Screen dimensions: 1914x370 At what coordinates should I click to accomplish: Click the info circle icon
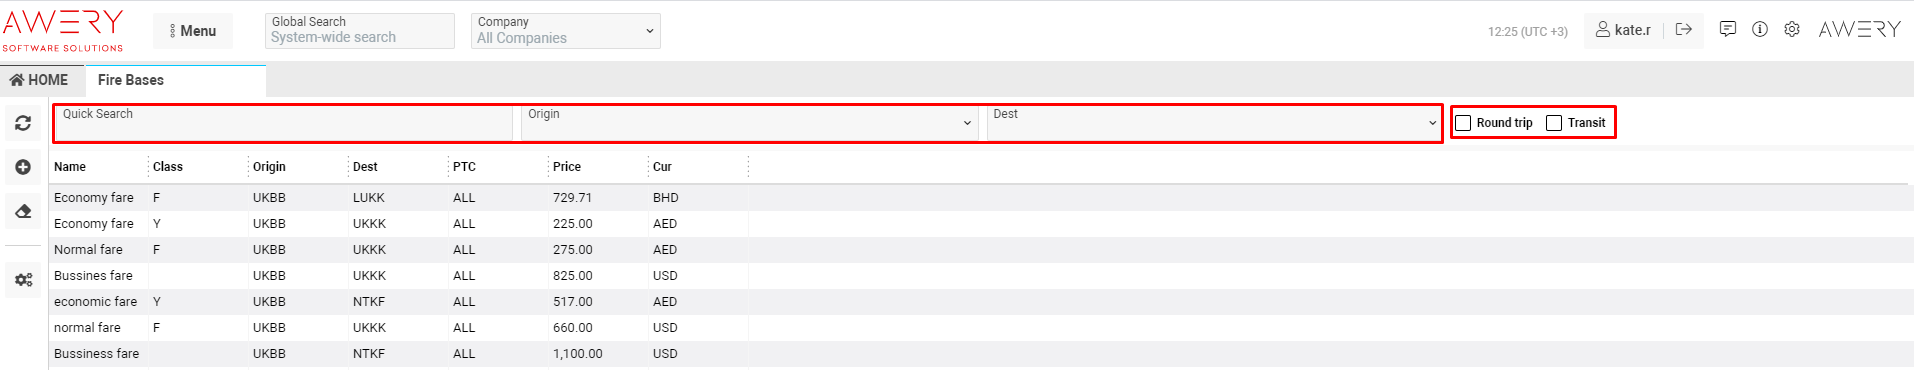[x=1760, y=29]
